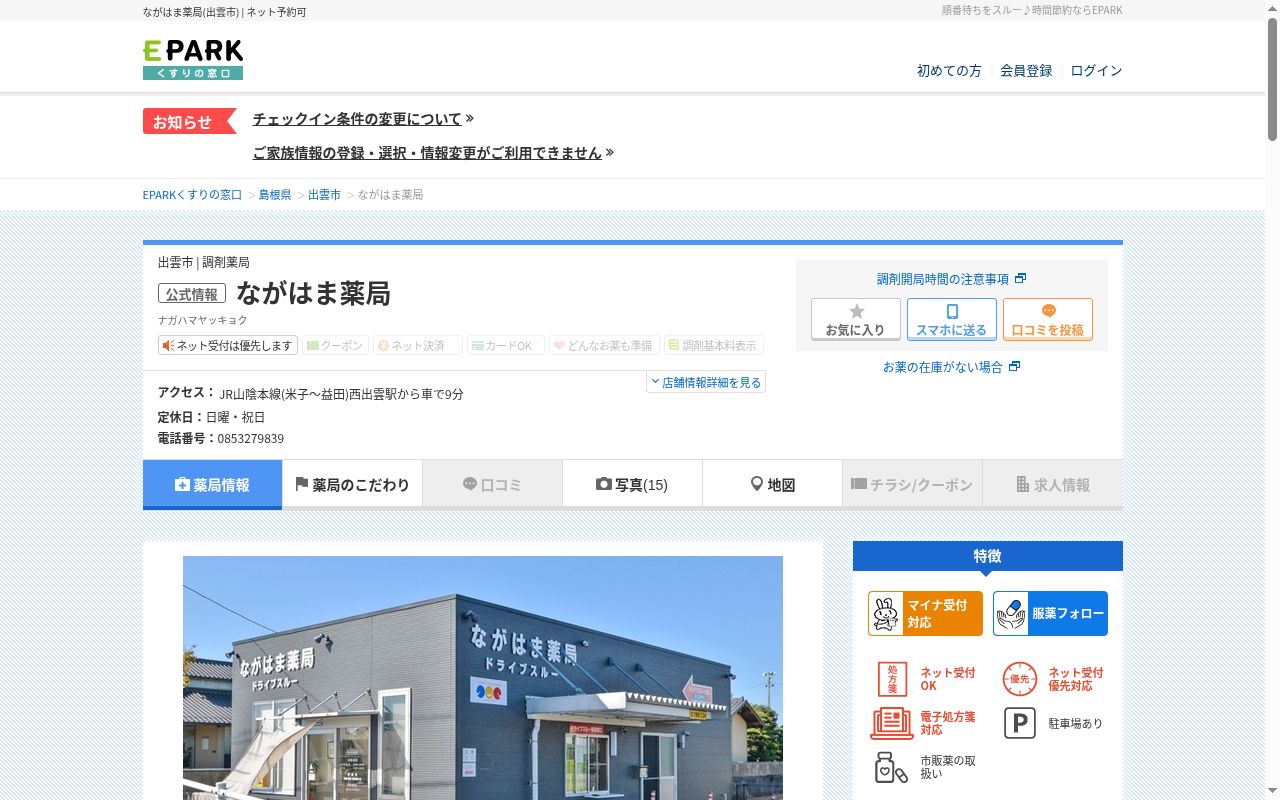Click the ながはま薬局 heading
The image size is (1280, 800).
(313, 293)
